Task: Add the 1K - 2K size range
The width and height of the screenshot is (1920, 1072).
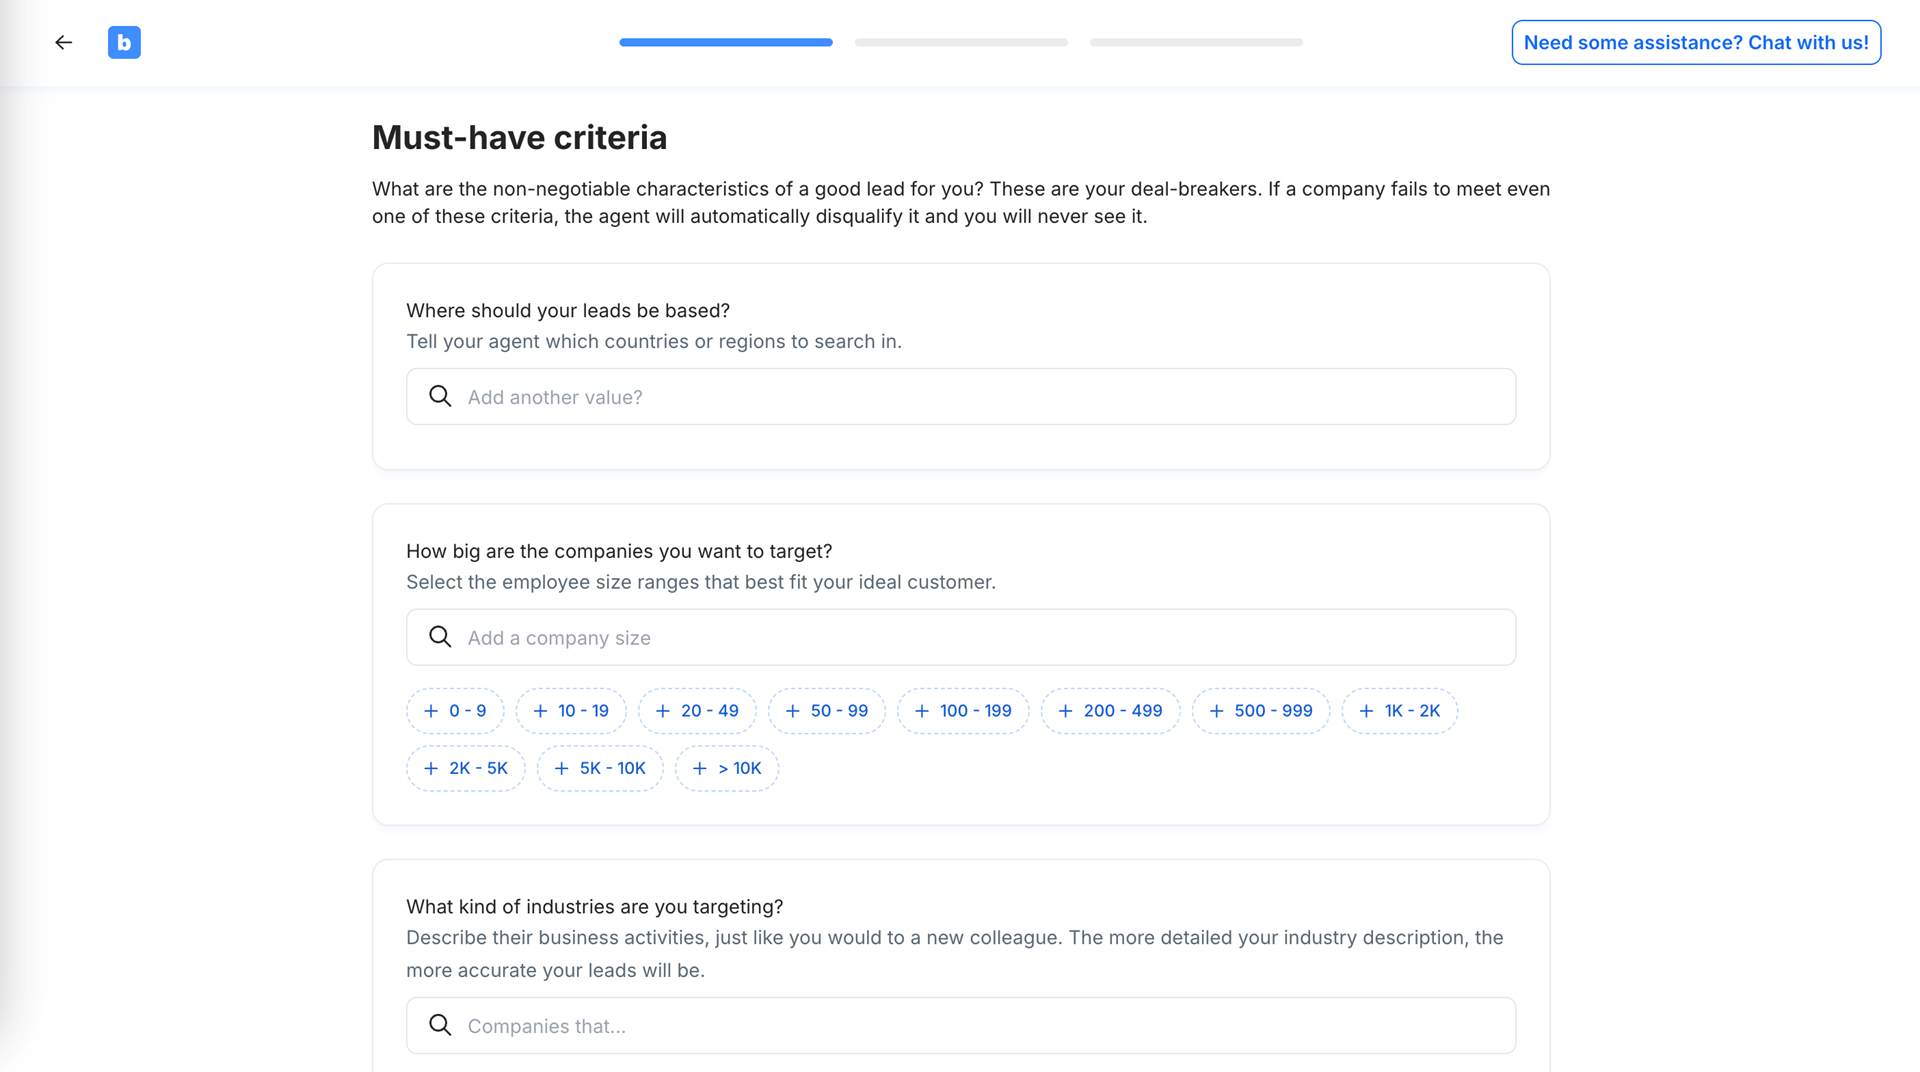Action: coord(1399,711)
